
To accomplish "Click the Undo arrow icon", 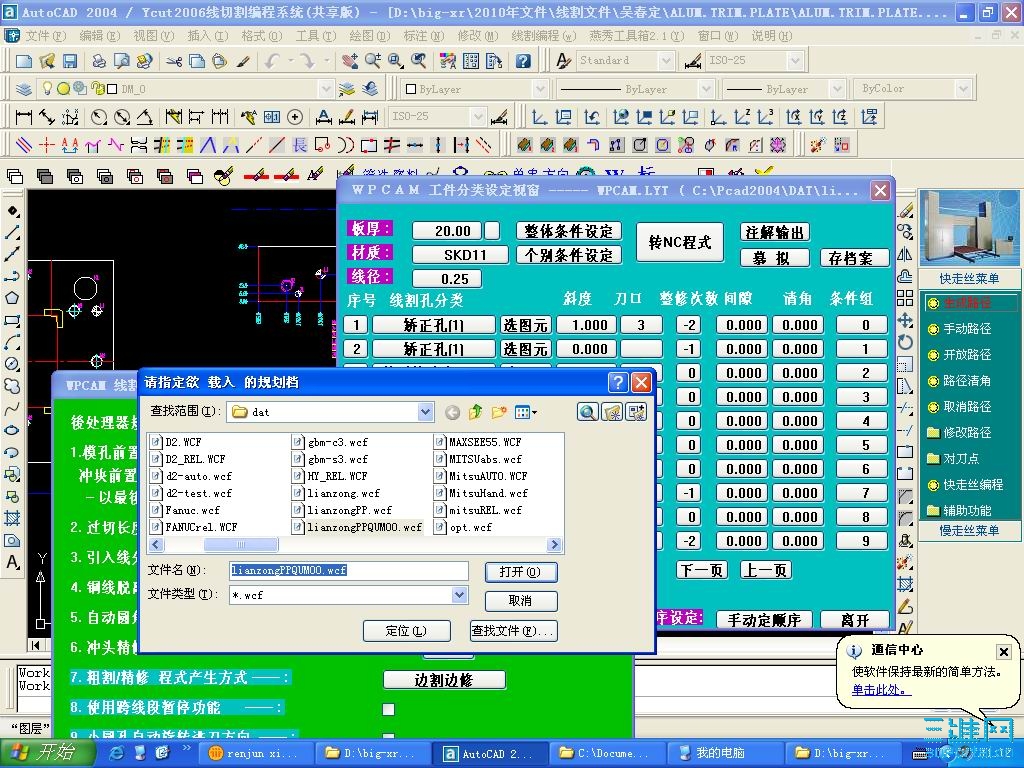I will (x=272, y=61).
